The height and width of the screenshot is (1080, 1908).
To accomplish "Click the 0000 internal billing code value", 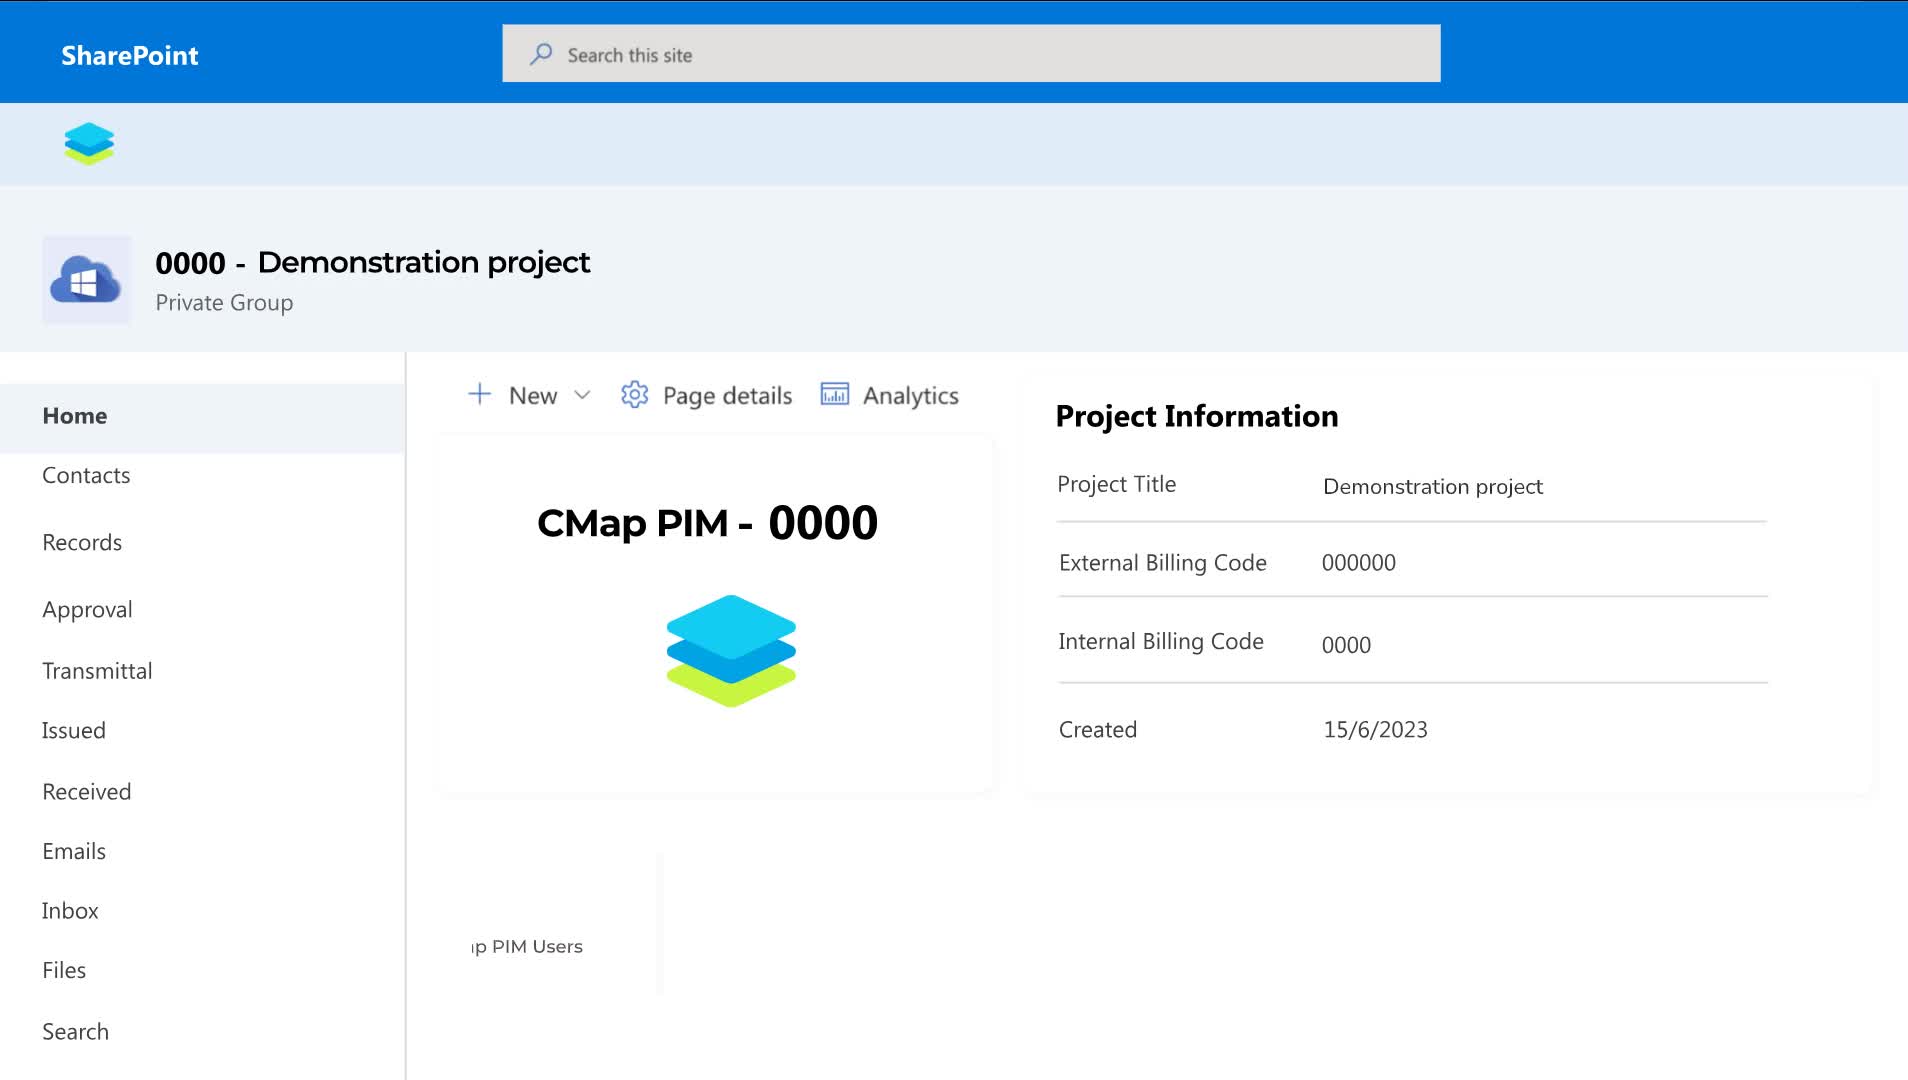I will (1346, 645).
